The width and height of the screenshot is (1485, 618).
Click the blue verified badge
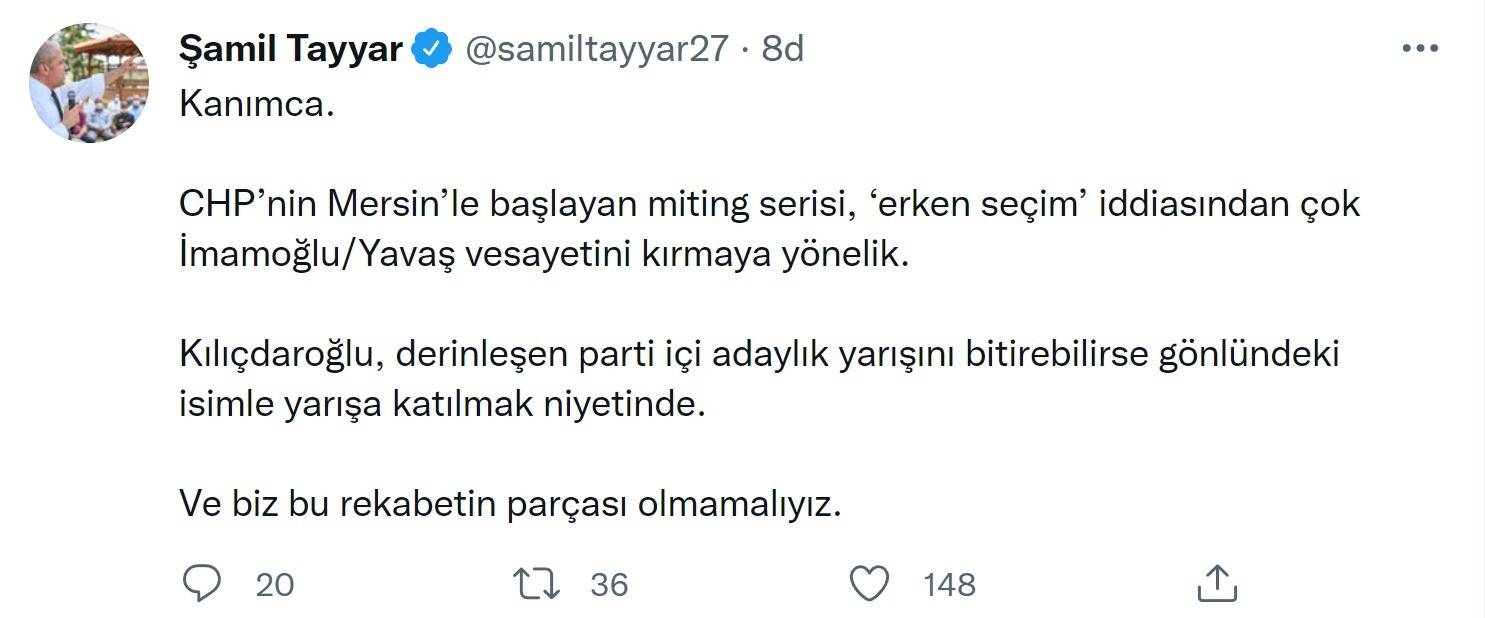point(433,49)
